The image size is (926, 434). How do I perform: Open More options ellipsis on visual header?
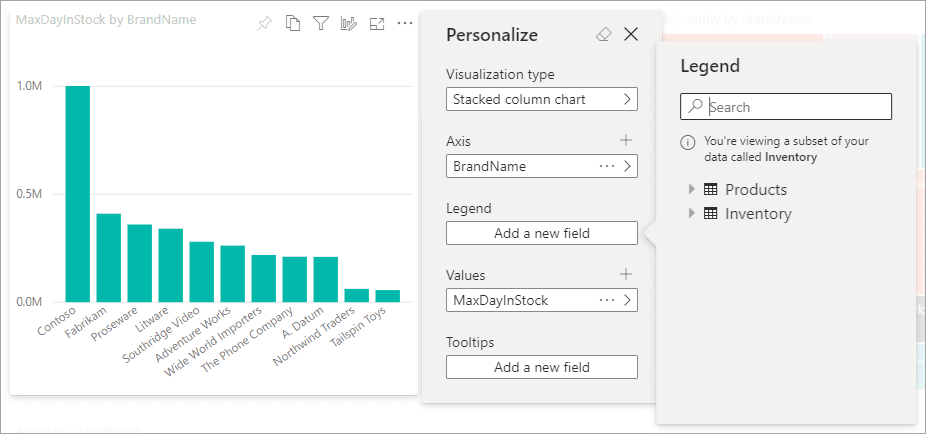405,23
